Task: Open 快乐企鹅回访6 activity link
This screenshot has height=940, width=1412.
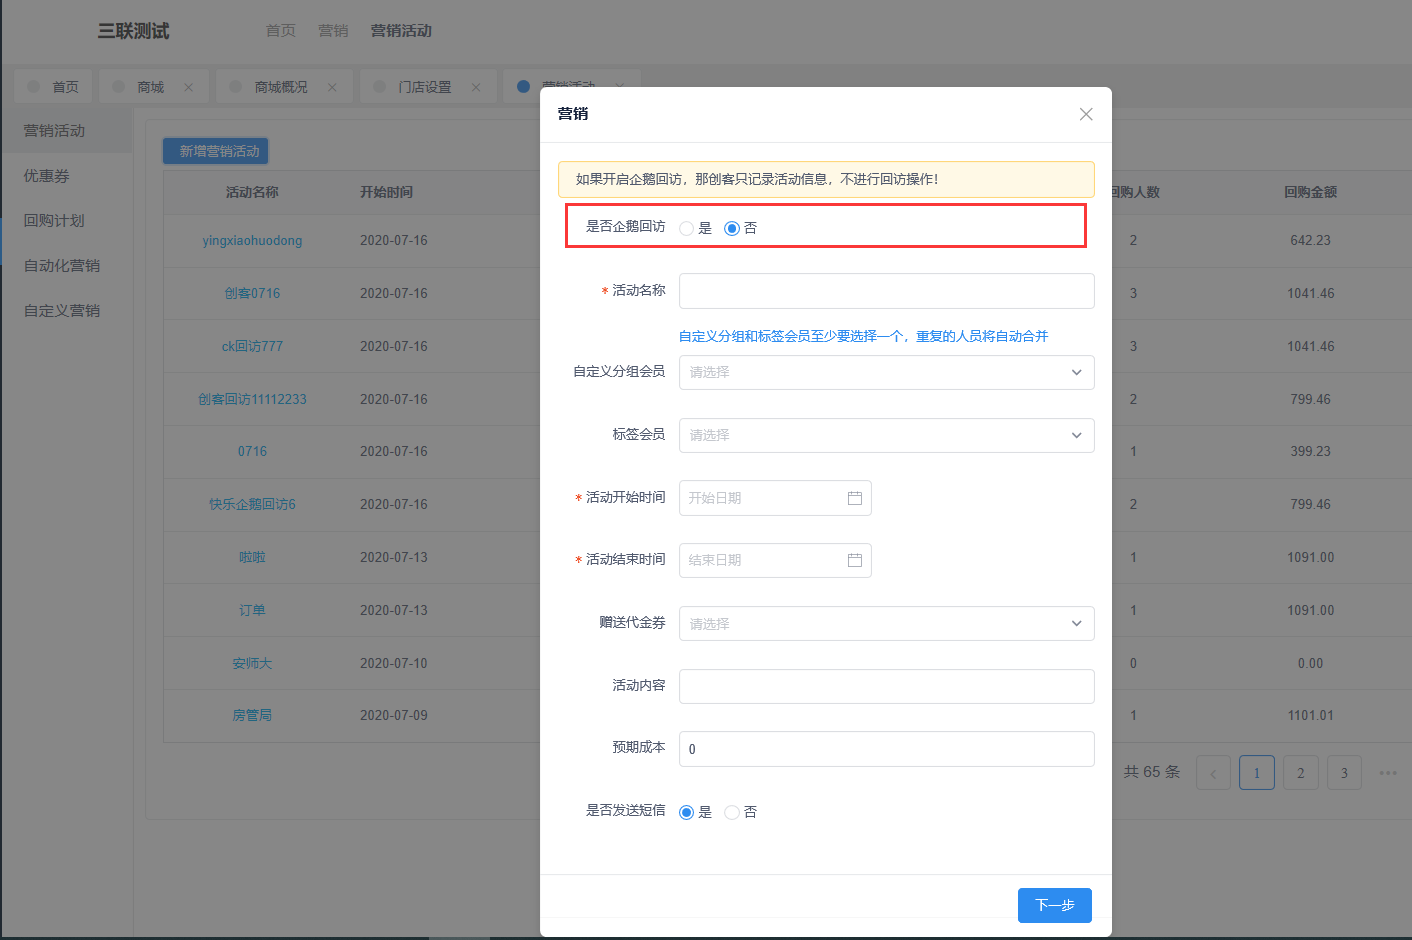Action: click(x=252, y=504)
